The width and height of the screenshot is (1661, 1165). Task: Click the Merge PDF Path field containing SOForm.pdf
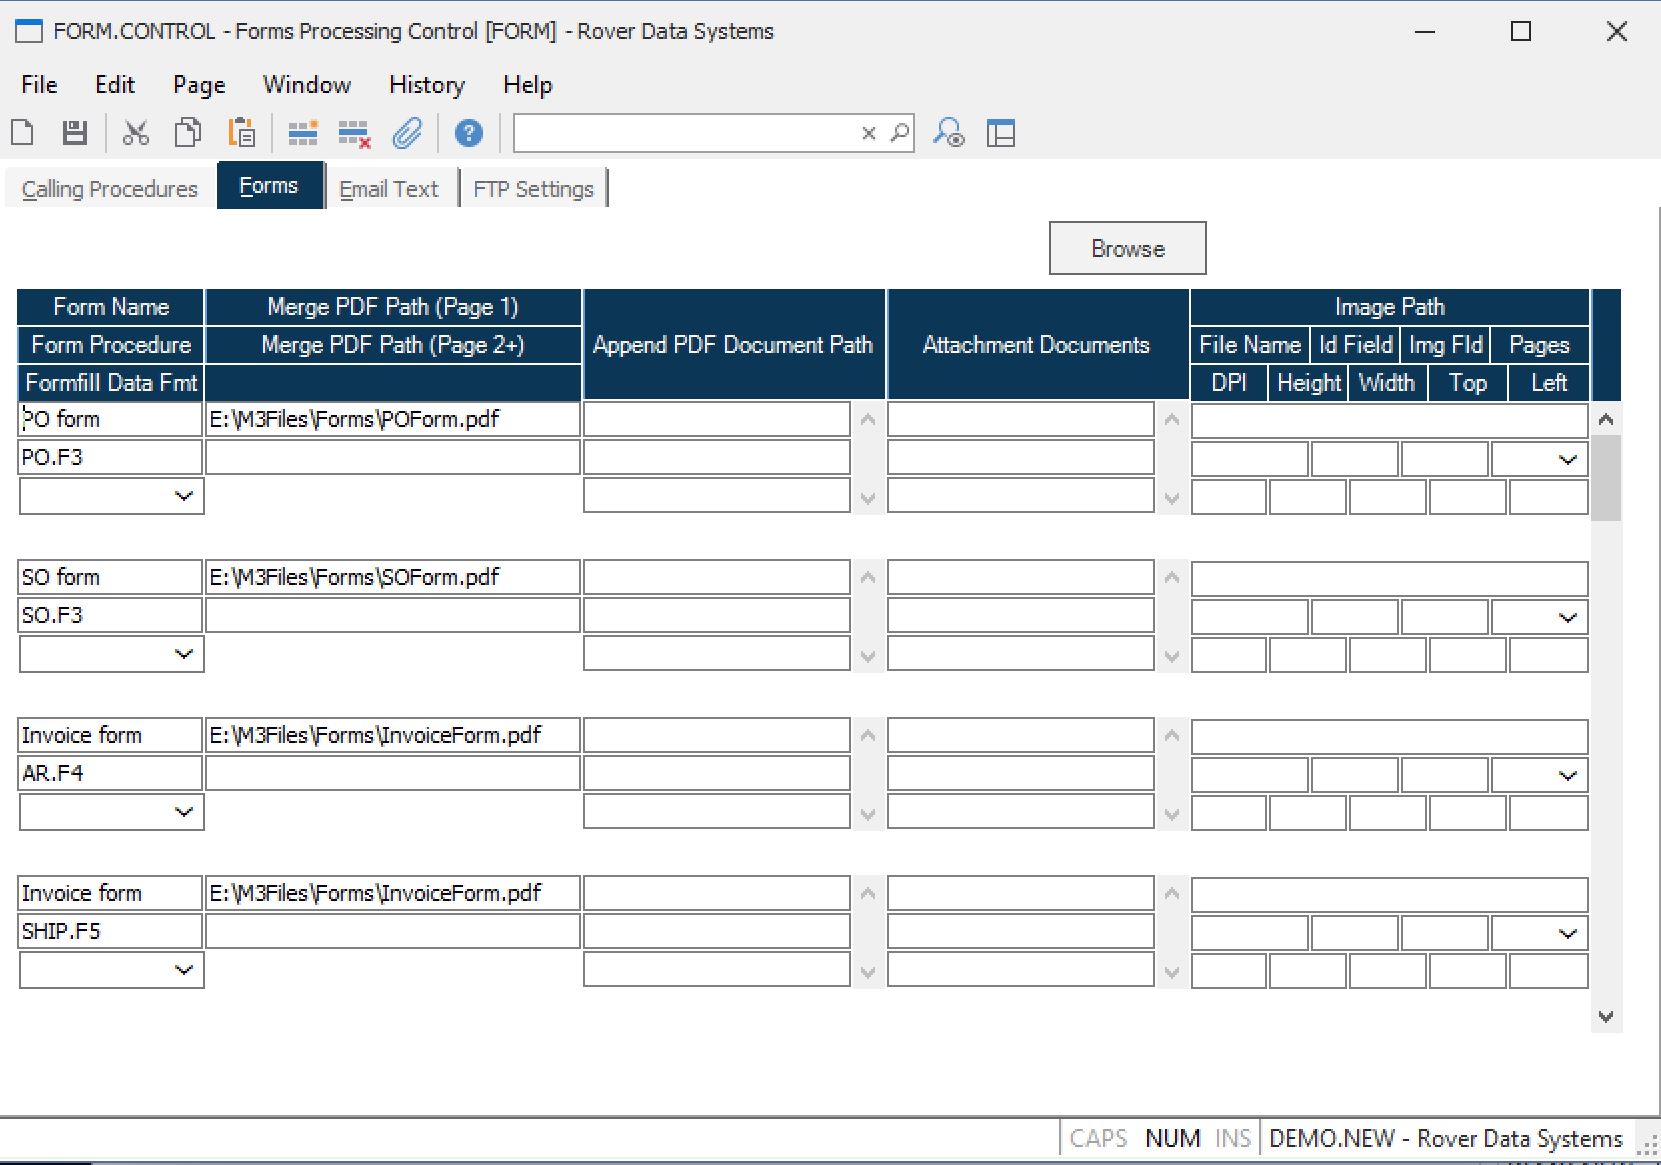pyautogui.click(x=392, y=577)
